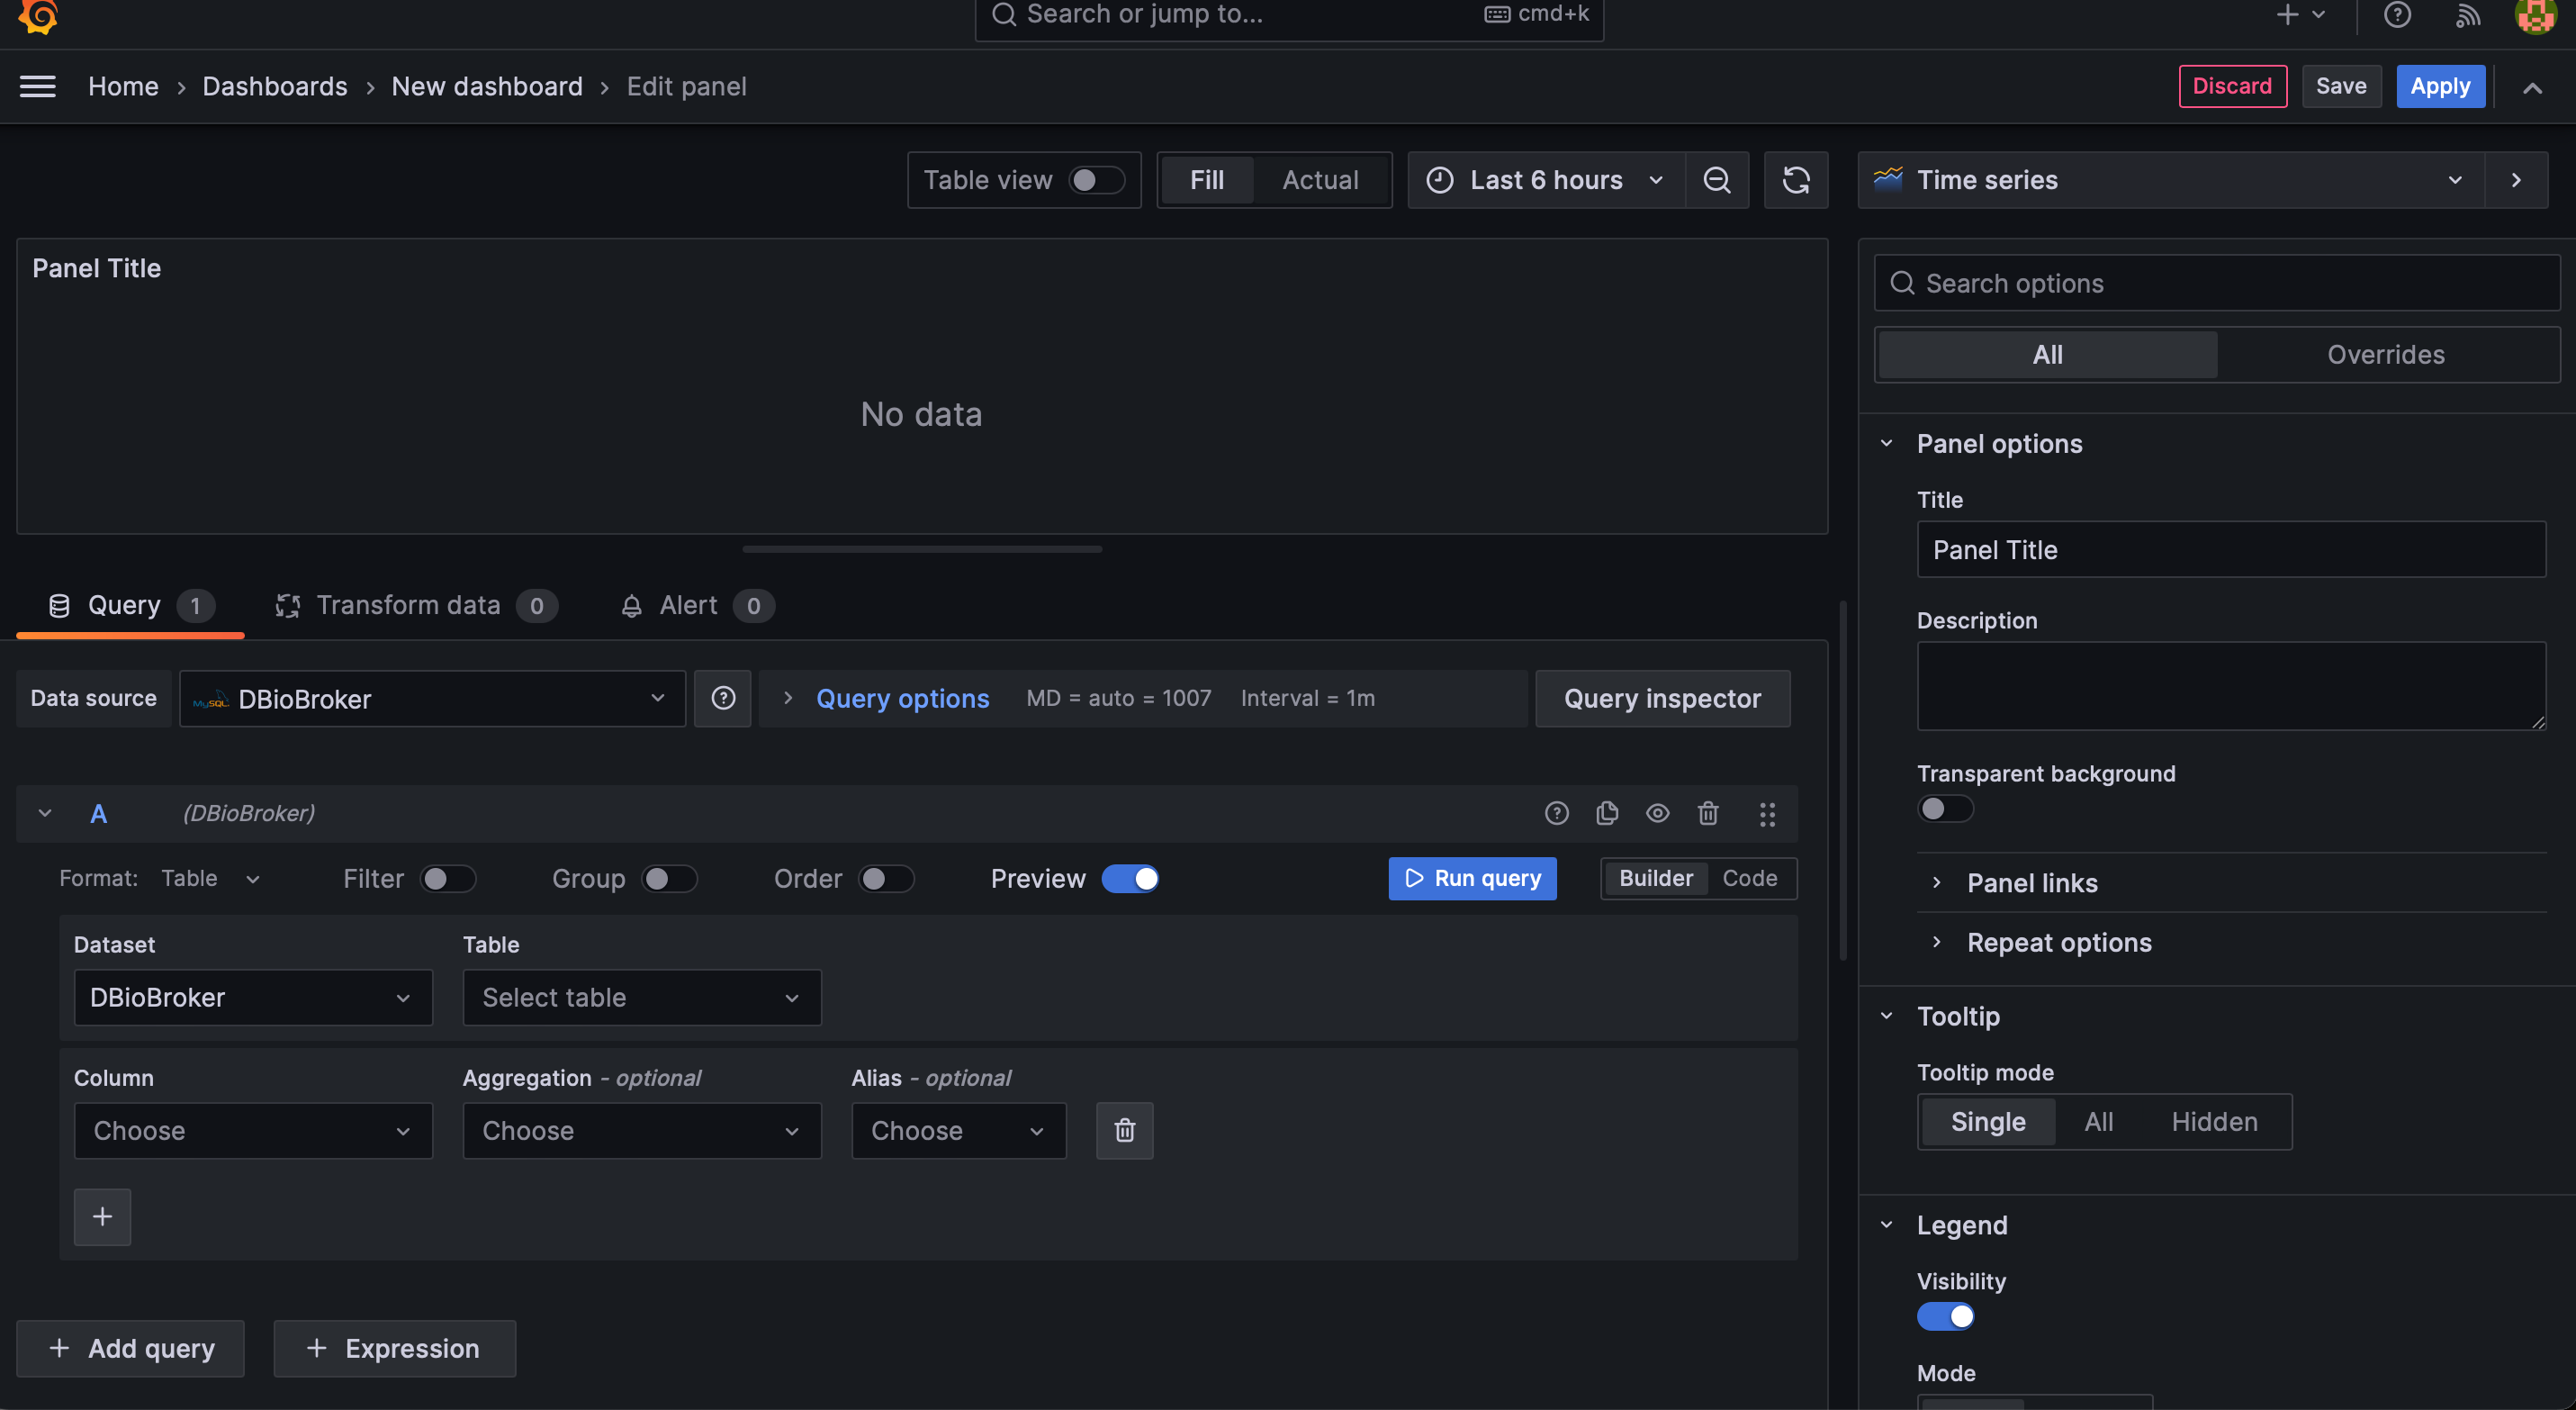The image size is (2576, 1410).
Task: Click the zoom out time range icon
Action: point(1716,180)
